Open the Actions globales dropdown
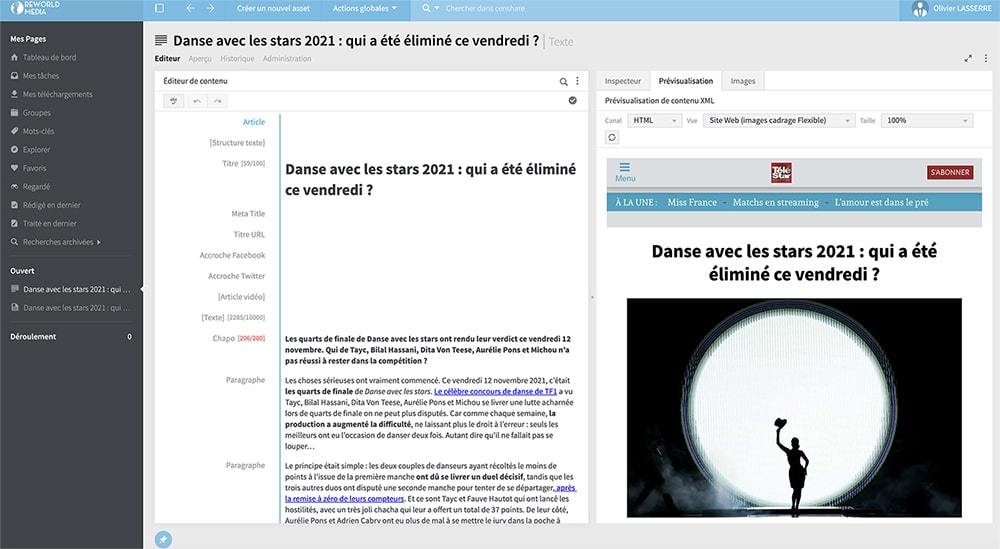 (x=364, y=8)
